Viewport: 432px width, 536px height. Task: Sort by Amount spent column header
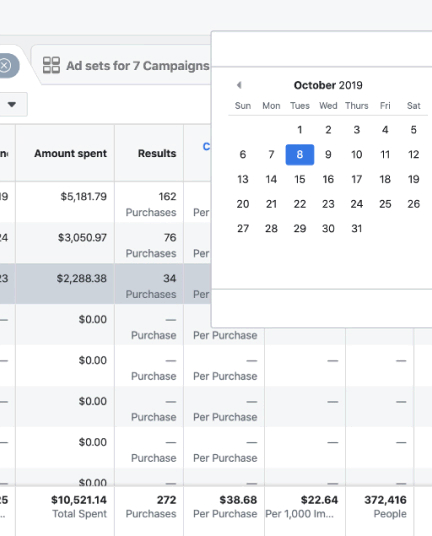(x=70, y=153)
